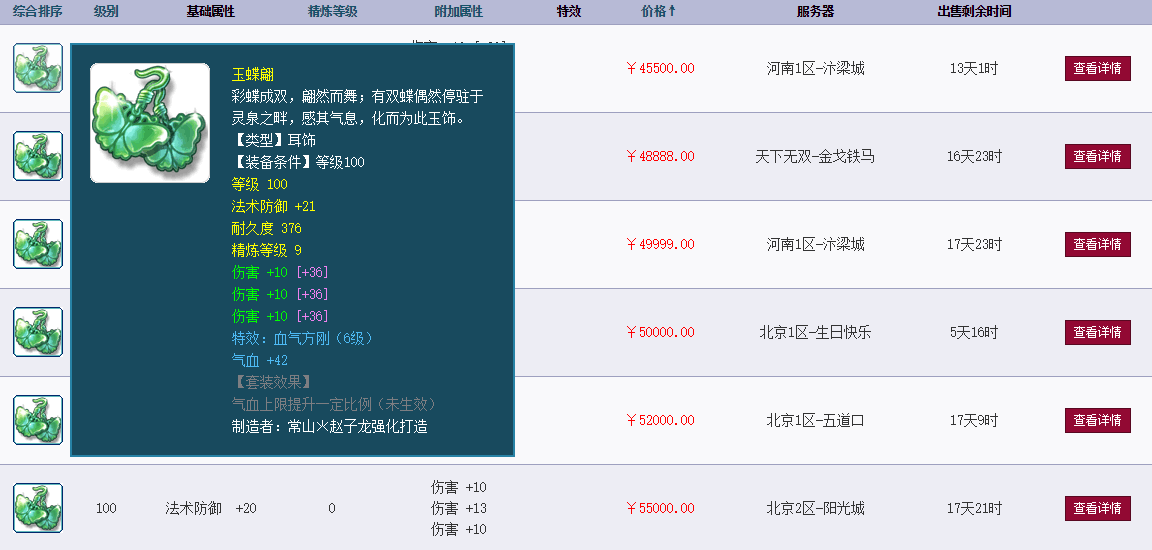Click remaining time 17天9时
This screenshot has height=550, width=1152.
974,420
